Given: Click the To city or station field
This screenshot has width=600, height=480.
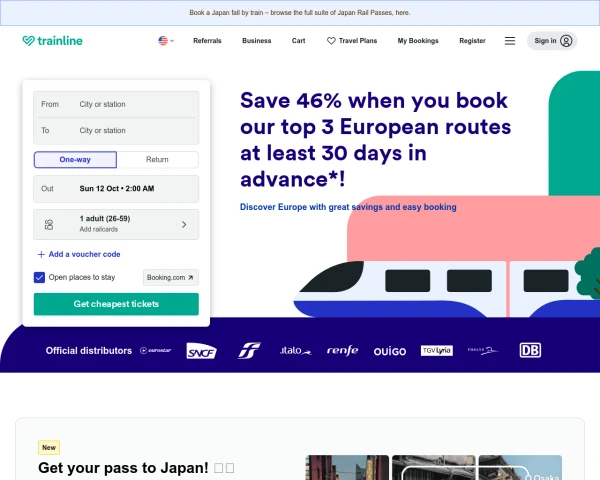Looking at the screenshot, I should [116, 131].
